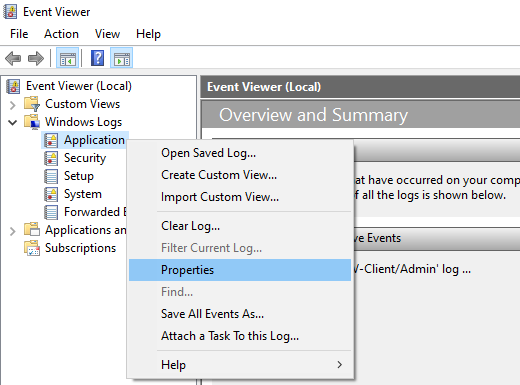Select the System log tree item
The image size is (520, 385).
(x=83, y=194)
